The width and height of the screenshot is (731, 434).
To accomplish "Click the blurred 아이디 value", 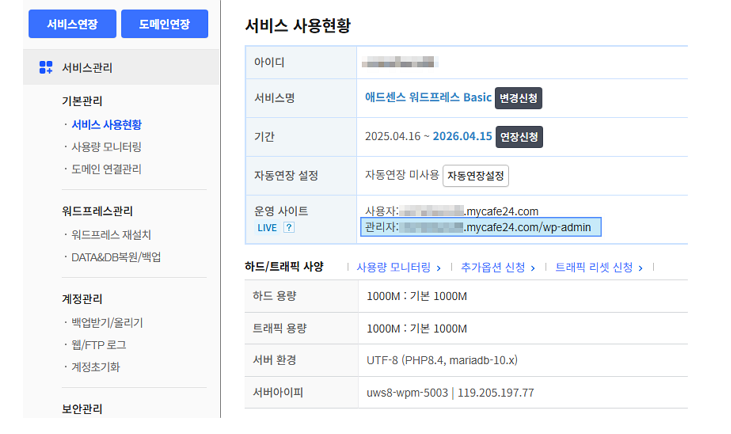I will click(400, 62).
